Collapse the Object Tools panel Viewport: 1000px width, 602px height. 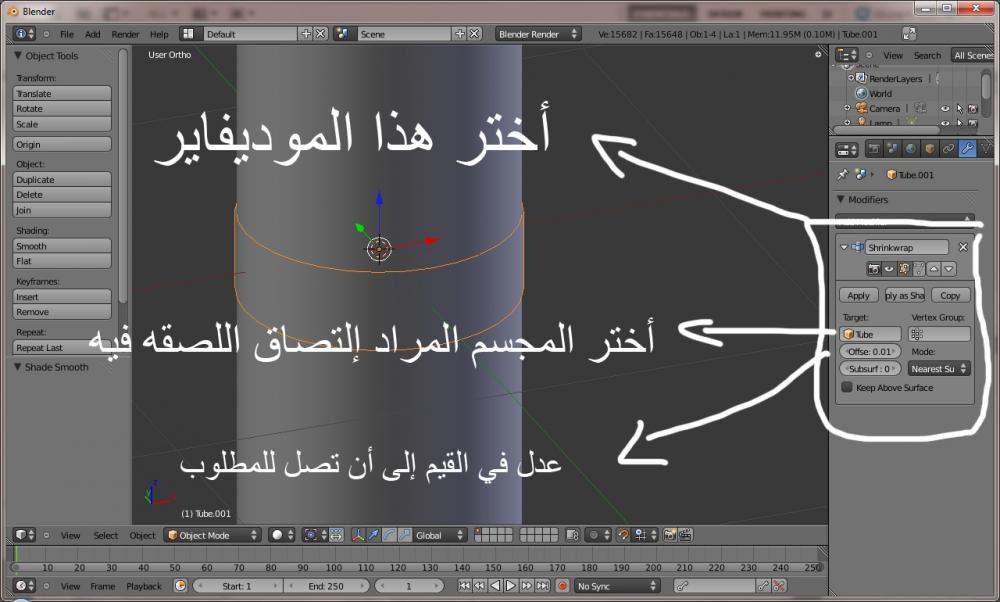(x=18, y=55)
